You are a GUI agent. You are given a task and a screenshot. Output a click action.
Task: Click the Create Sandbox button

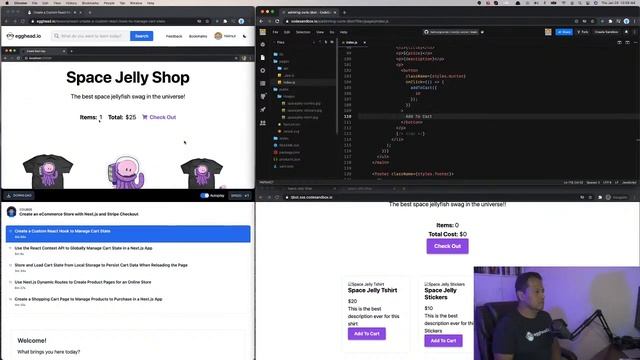point(607,32)
